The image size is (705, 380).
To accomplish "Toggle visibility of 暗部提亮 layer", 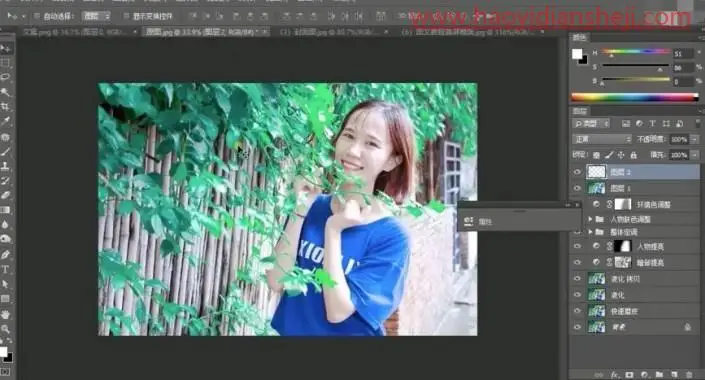I will [x=577, y=262].
